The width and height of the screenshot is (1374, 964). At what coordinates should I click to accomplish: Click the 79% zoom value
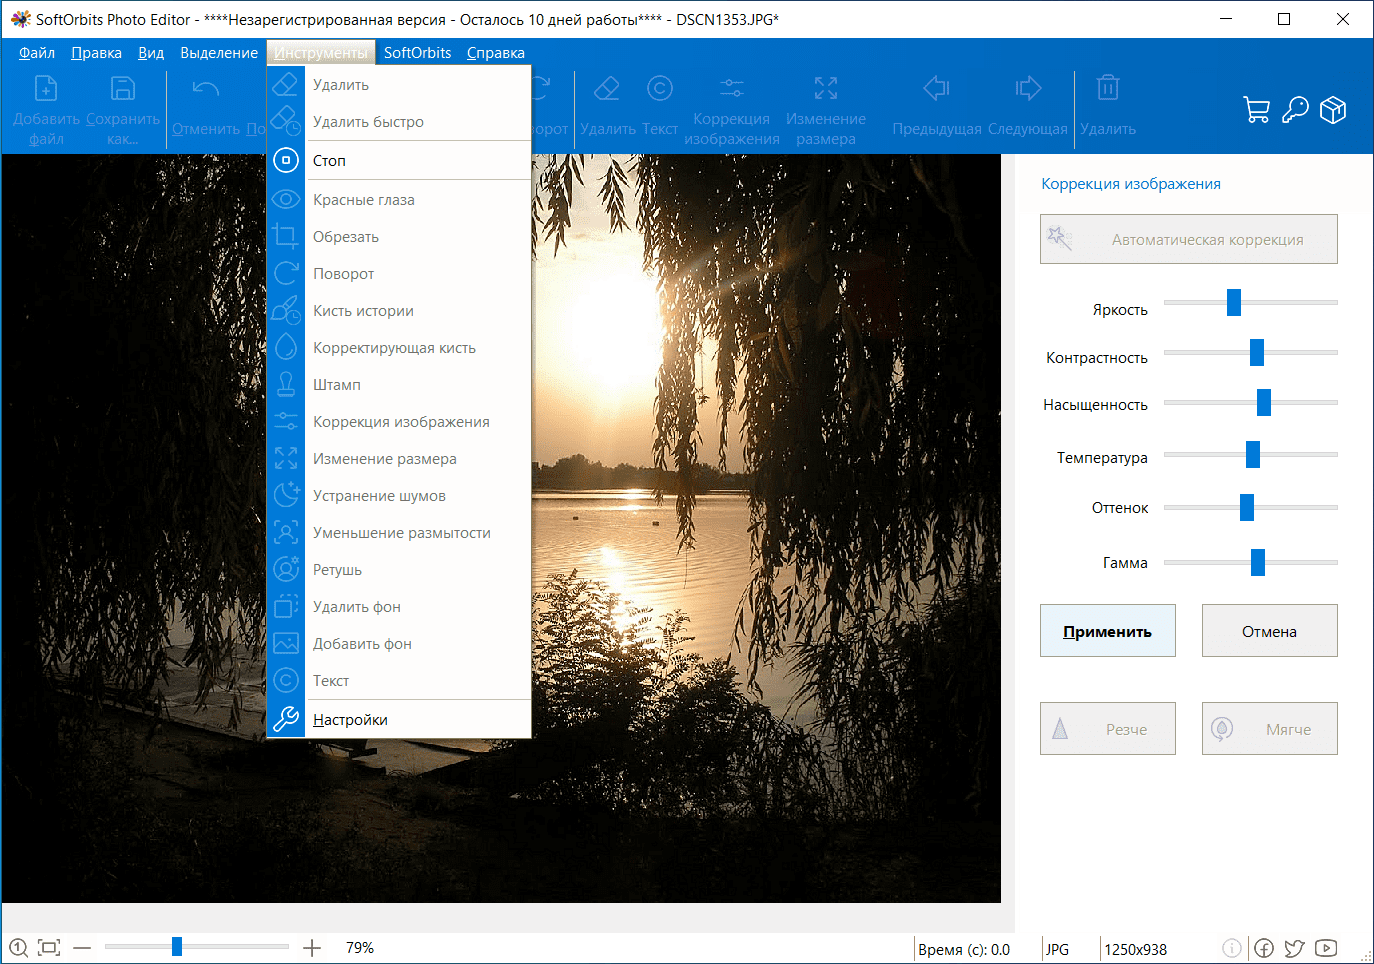tap(360, 947)
